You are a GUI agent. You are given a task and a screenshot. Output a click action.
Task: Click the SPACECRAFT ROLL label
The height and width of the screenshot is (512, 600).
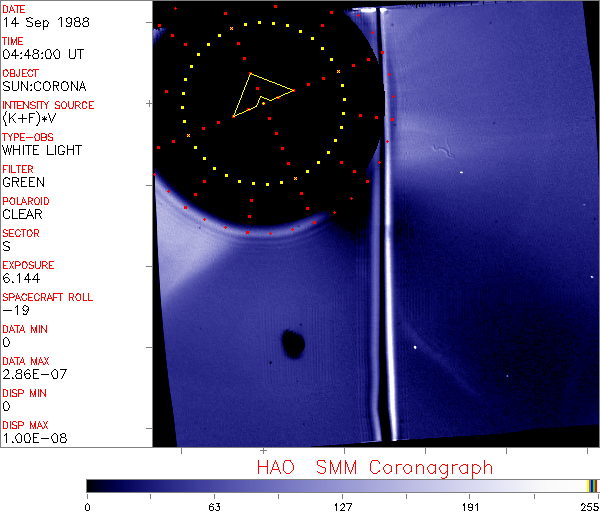pos(45,297)
